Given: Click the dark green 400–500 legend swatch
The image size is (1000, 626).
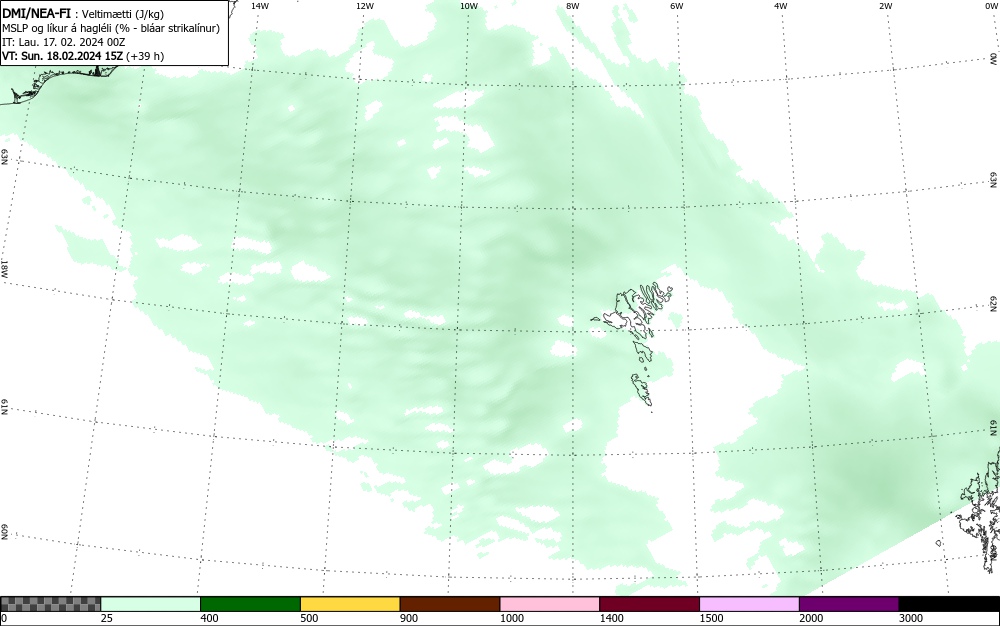Looking at the screenshot, I should [250, 604].
